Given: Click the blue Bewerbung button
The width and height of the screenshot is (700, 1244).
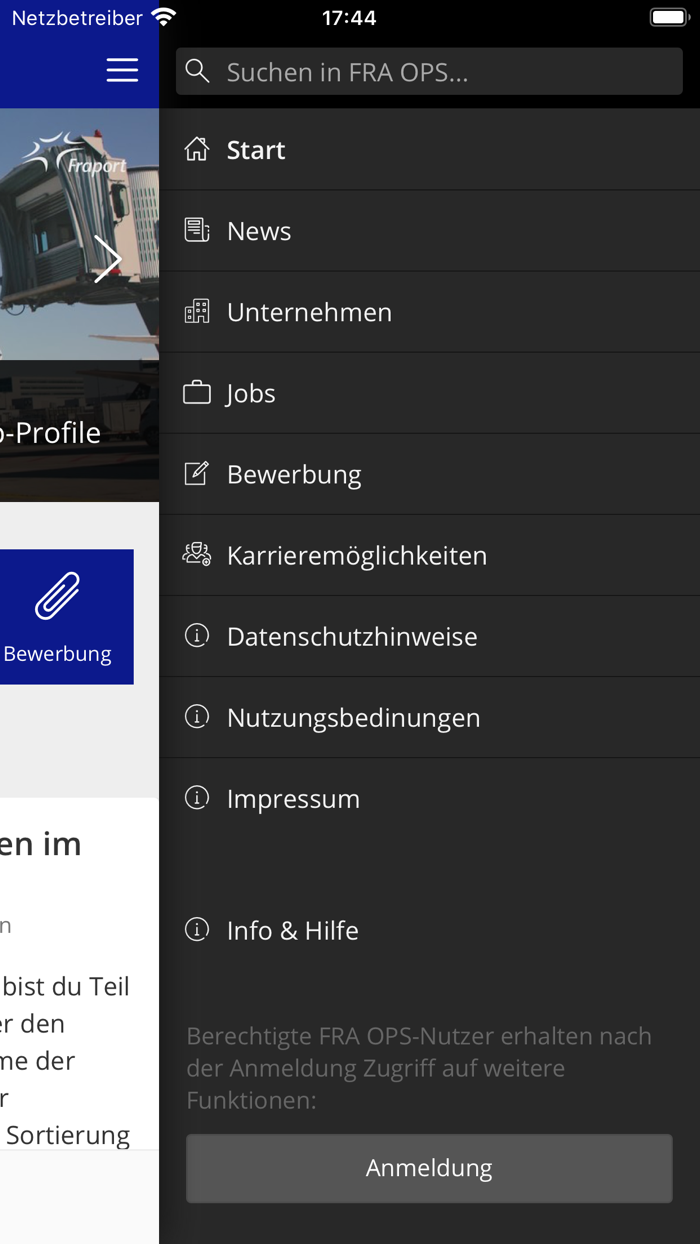Looking at the screenshot, I should (x=60, y=617).
